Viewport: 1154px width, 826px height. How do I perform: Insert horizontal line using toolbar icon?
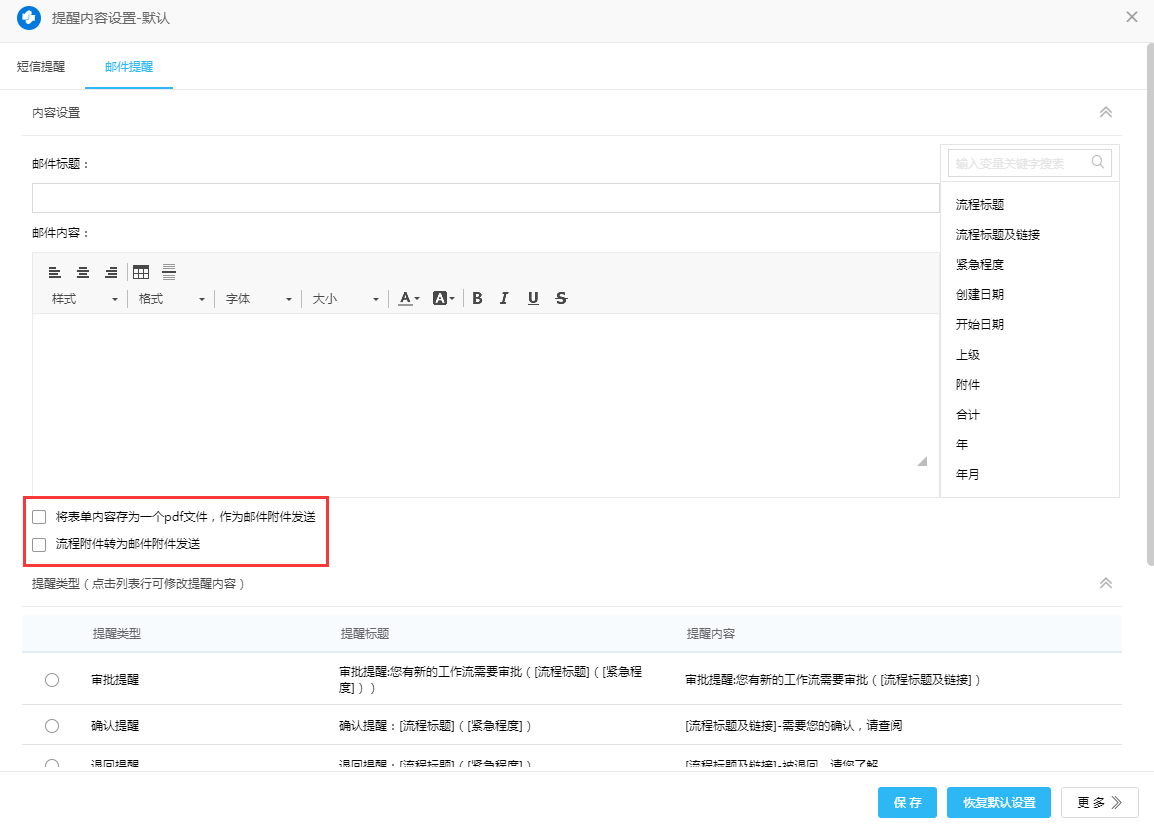[x=169, y=272]
